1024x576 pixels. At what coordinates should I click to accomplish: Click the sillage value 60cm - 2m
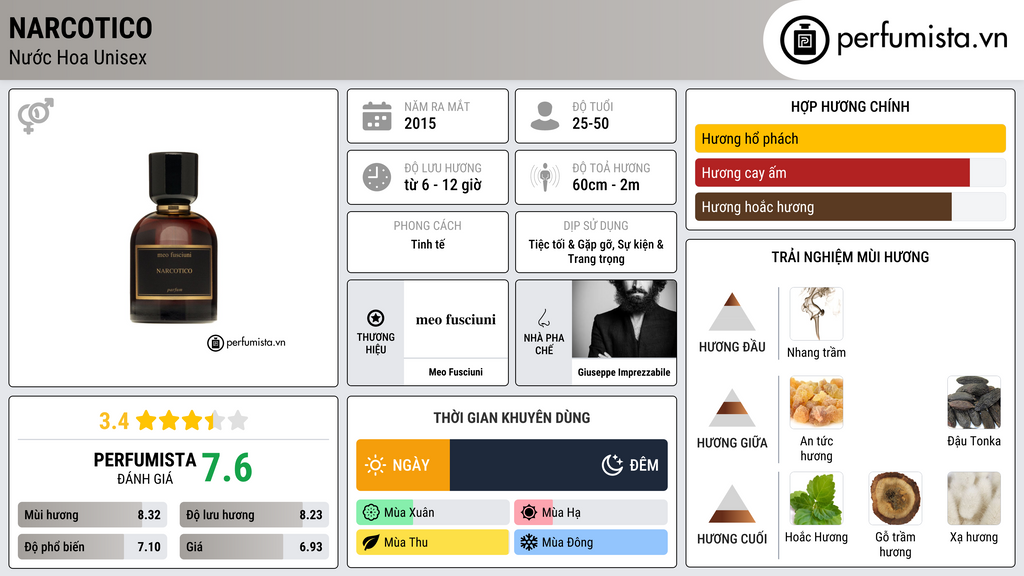click(x=606, y=185)
